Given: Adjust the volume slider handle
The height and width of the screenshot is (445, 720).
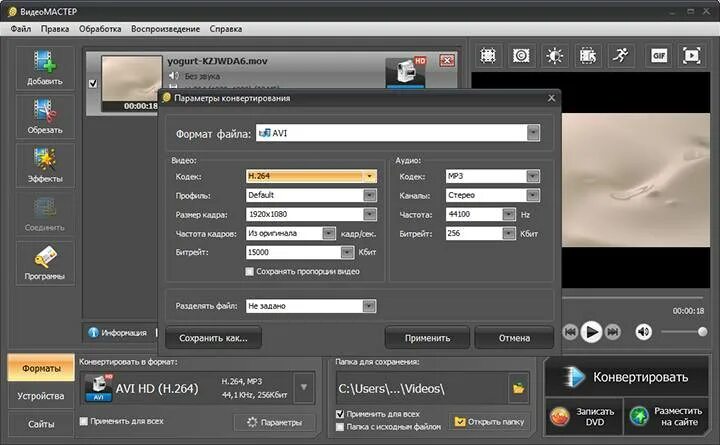Looking at the screenshot, I should (x=702, y=332).
